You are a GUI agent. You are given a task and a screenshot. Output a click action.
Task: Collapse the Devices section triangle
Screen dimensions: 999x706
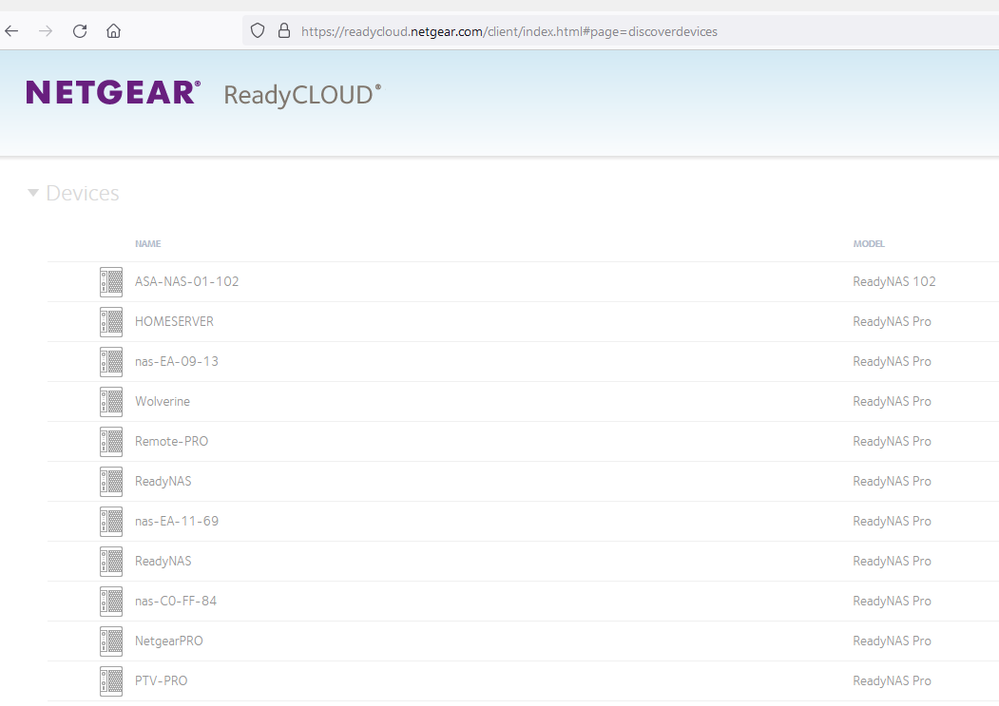tap(33, 193)
